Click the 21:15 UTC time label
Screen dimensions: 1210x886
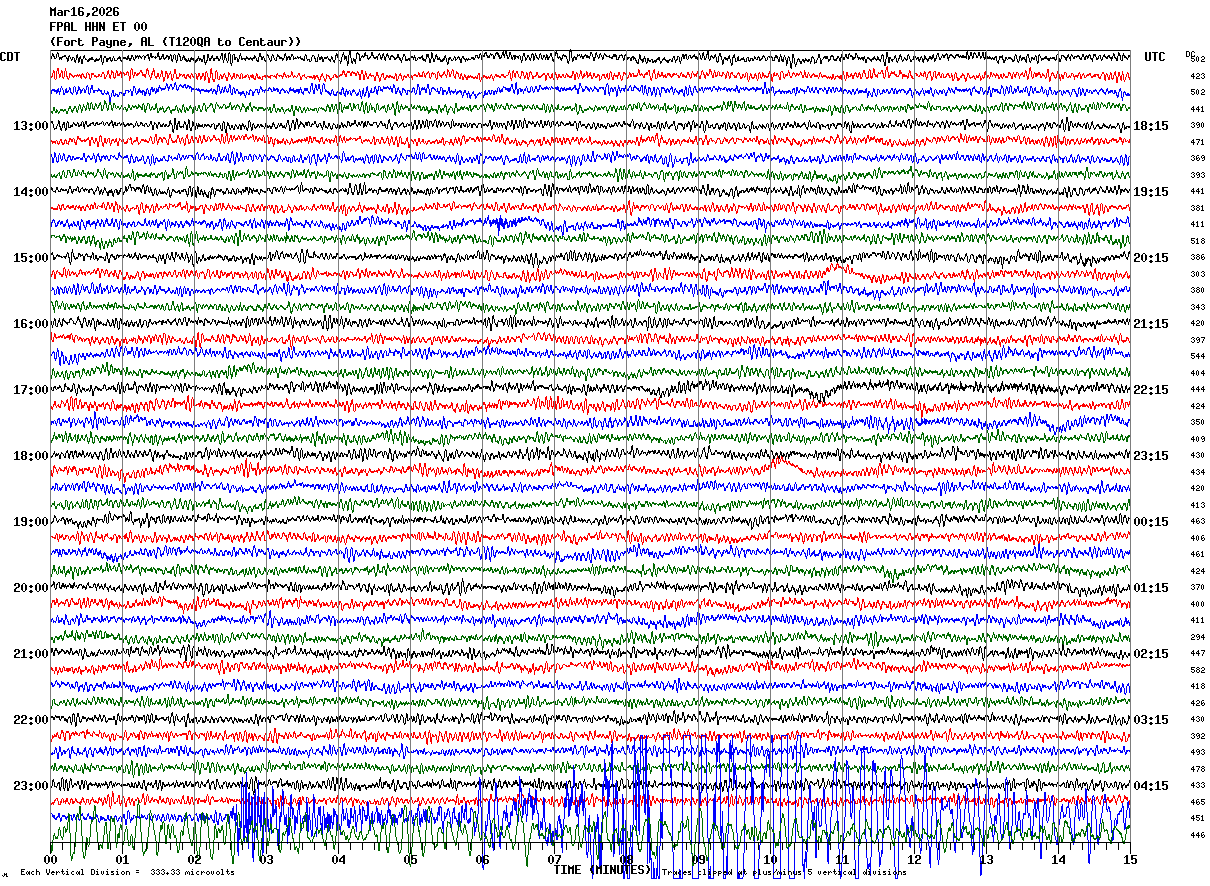(x=1151, y=324)
